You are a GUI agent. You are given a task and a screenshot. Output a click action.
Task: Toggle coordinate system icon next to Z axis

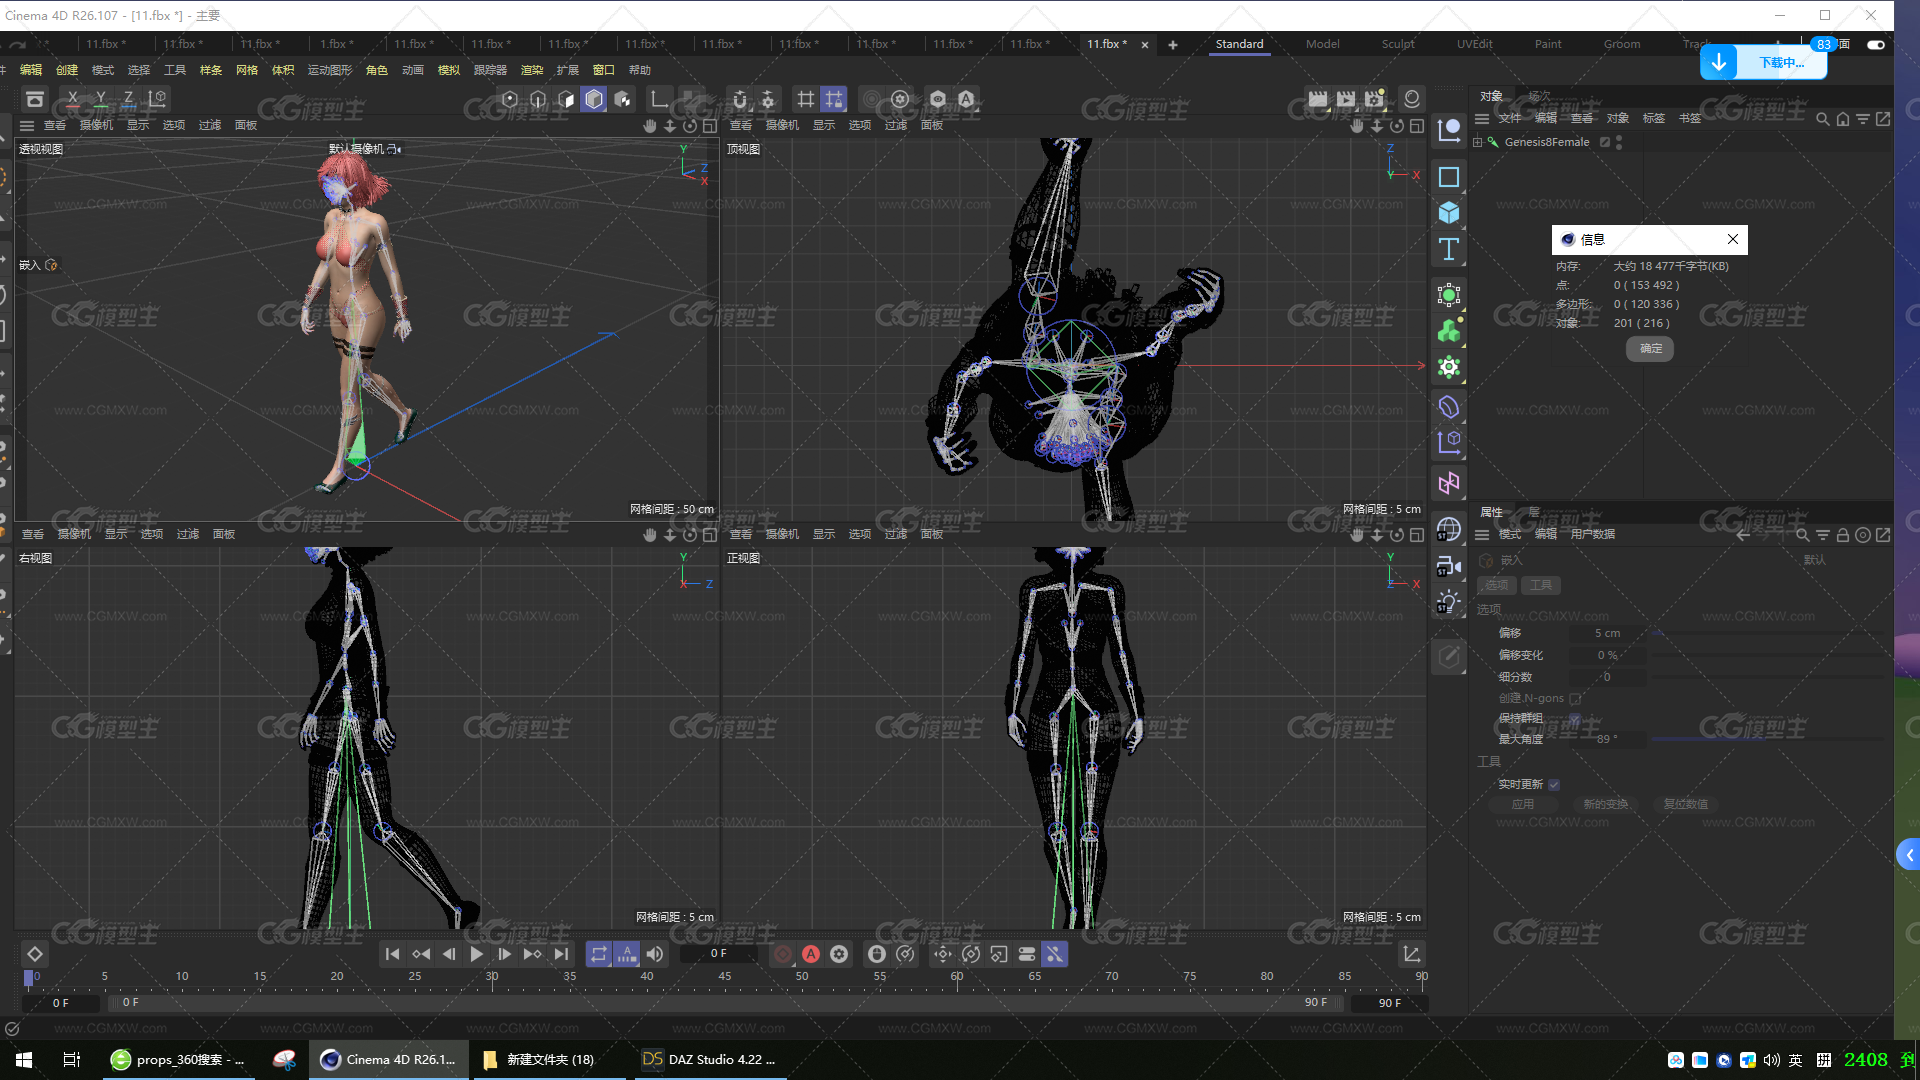click(x=157, y=99)
